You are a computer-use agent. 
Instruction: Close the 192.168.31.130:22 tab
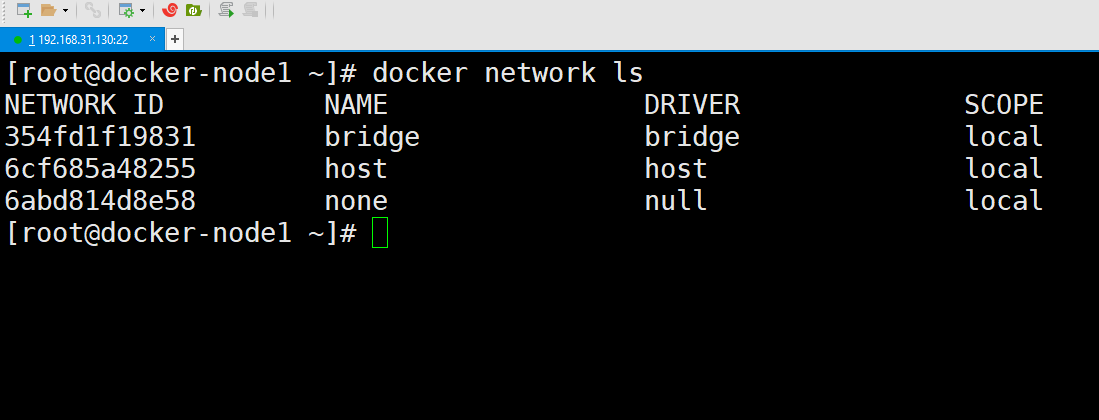pyautogui.click(x=153, y=39)
